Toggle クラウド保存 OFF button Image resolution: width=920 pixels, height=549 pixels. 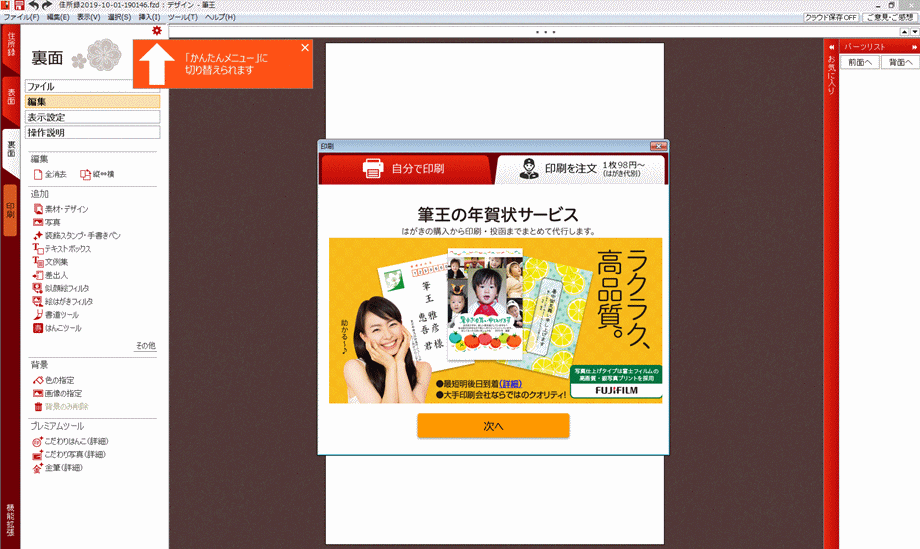pos(830,18)
